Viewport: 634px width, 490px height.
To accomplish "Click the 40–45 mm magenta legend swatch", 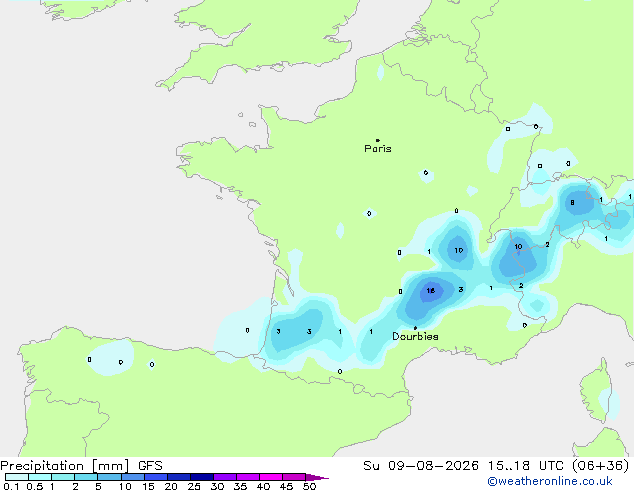I will click(x=271, y=477).
